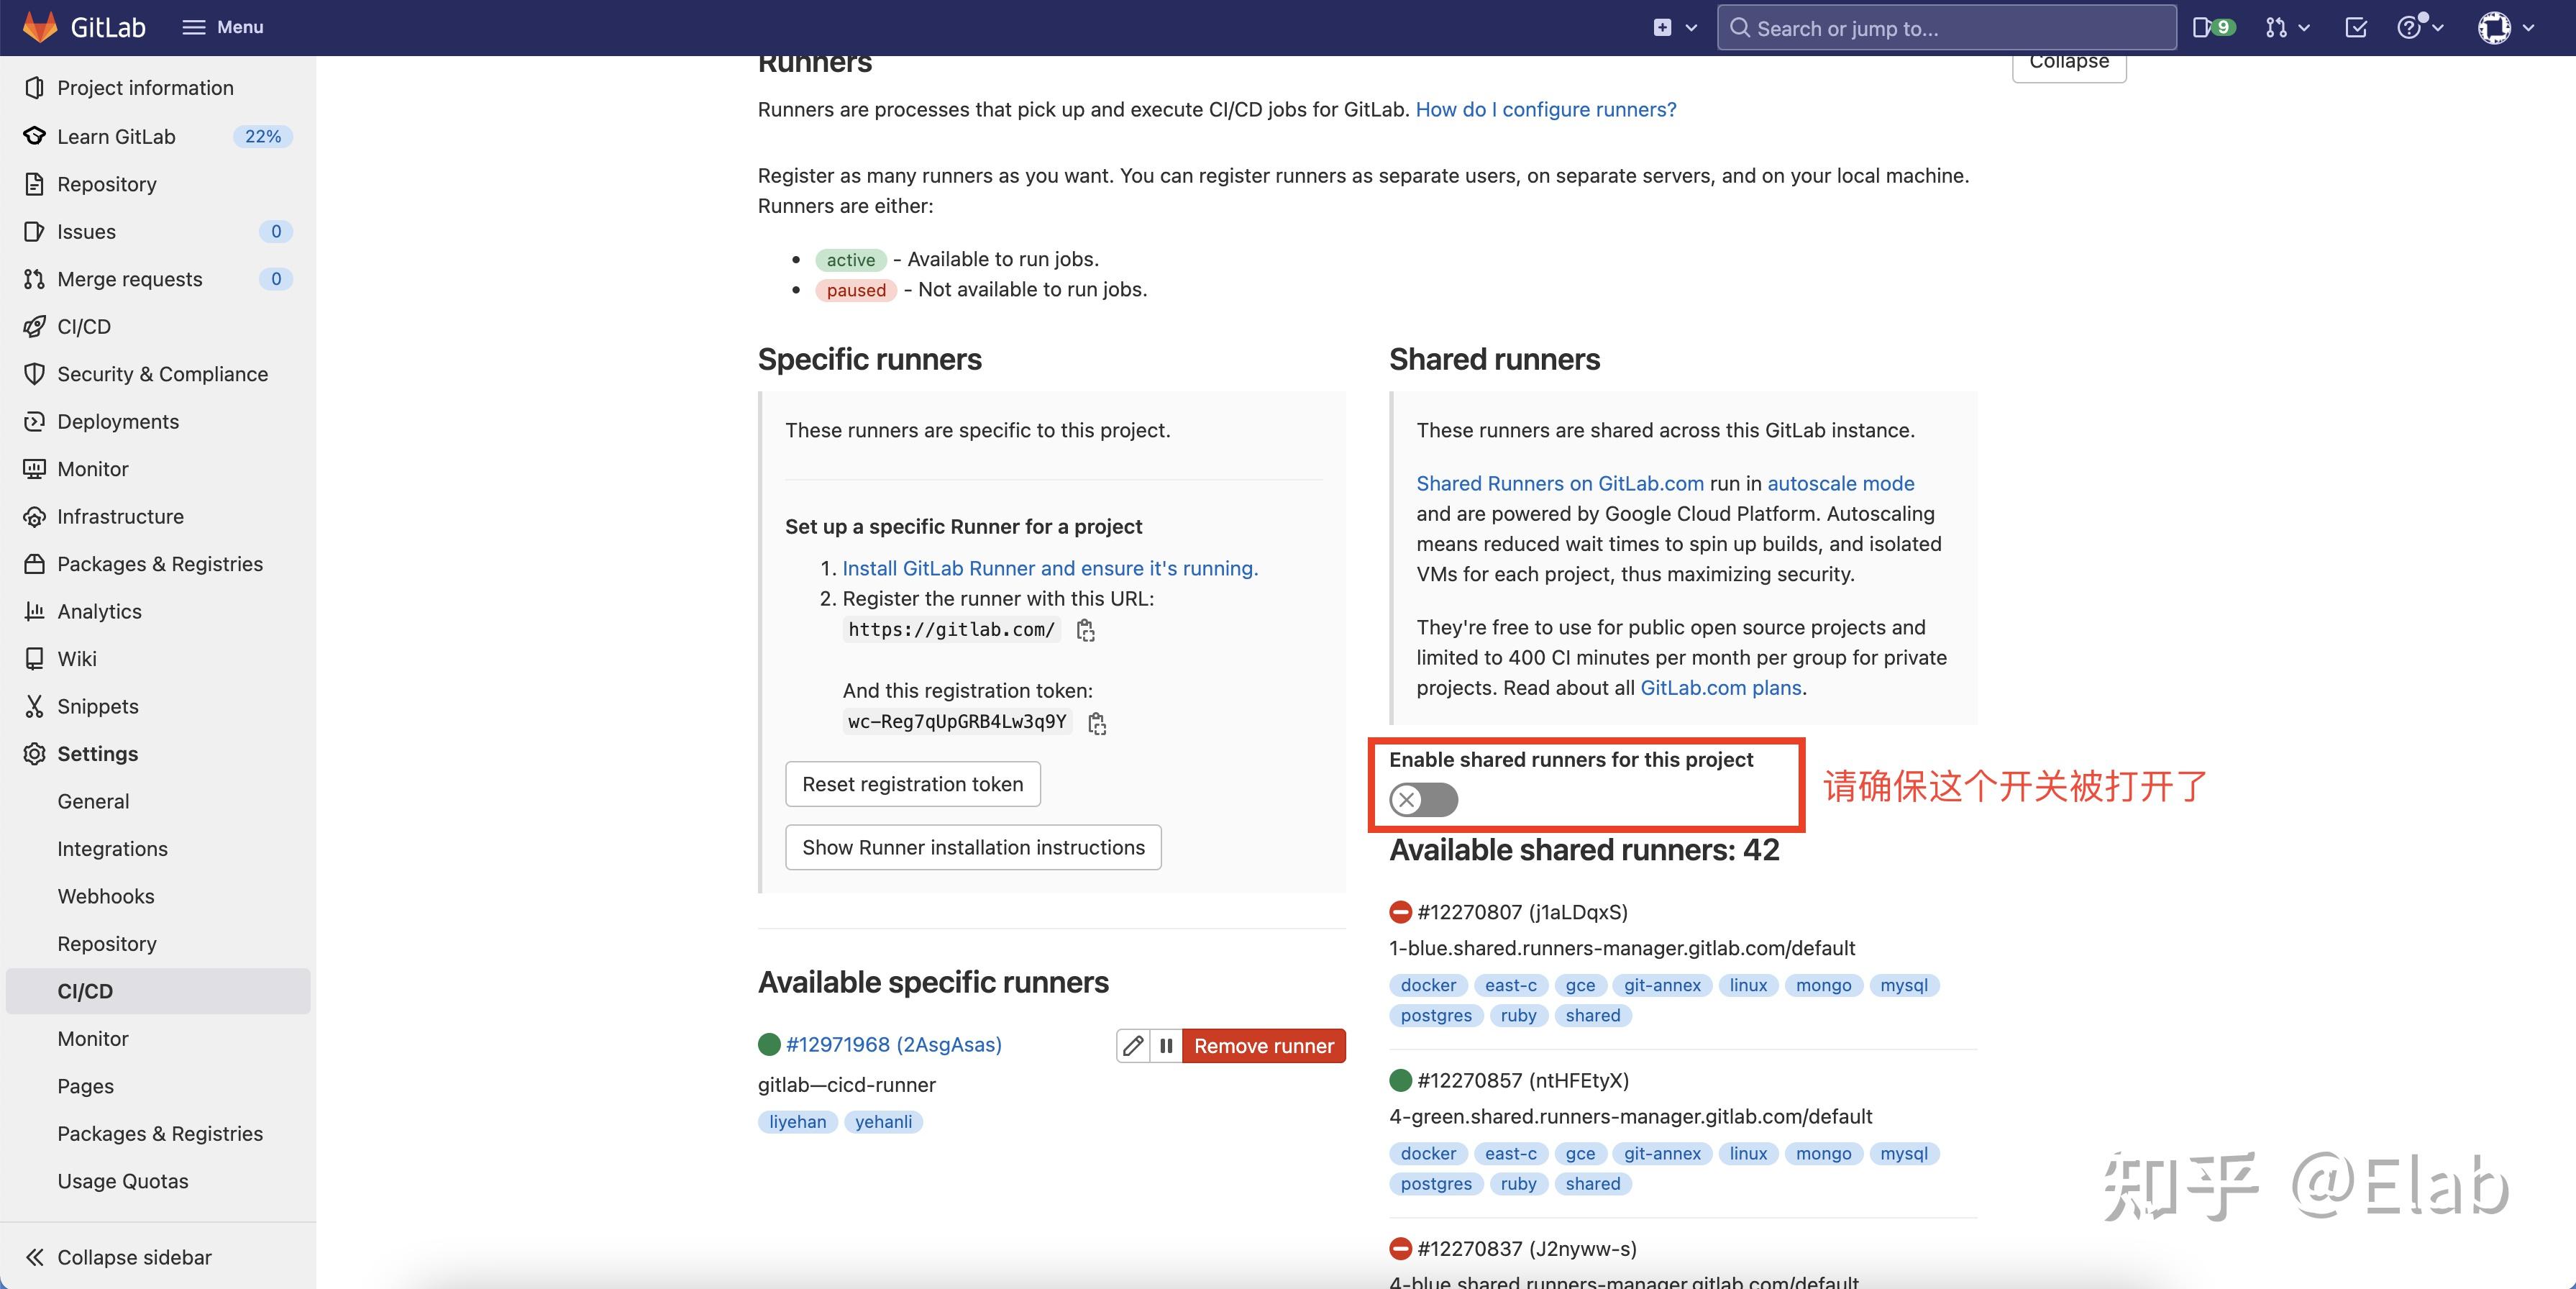Pause the specific runner 2AsgAsas
Image resolution: width=2576 pixels, height=1289 pixels.
[1166, 1045]
